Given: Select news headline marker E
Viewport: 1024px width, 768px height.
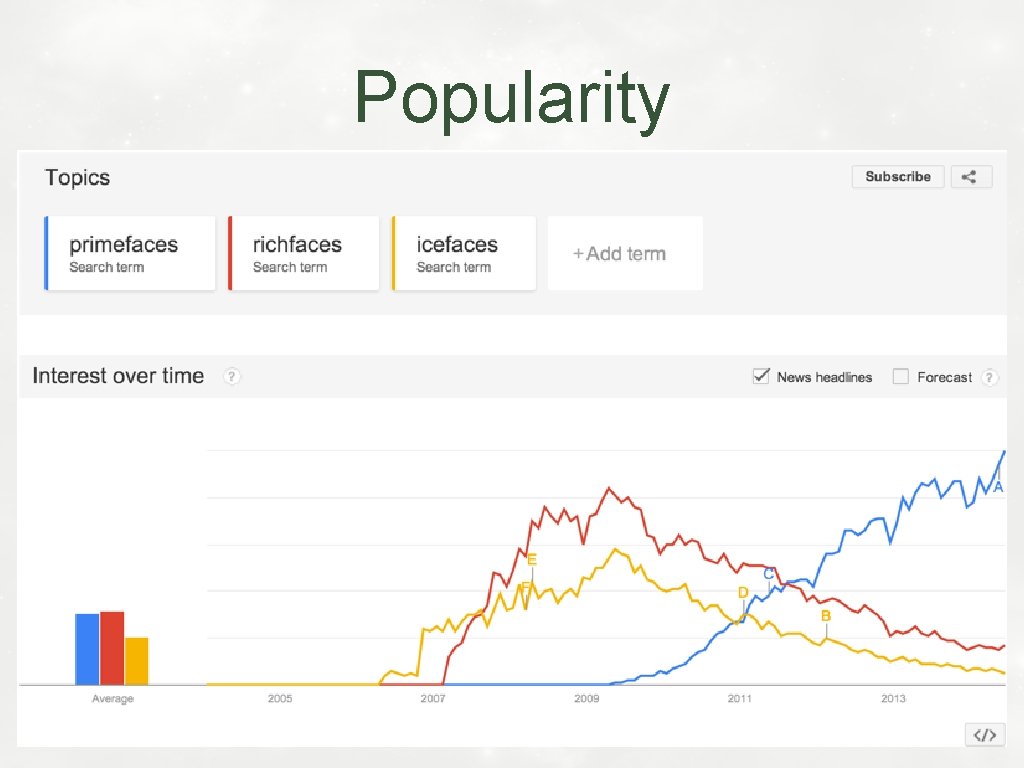Looking at the screenshot, I should coord(532,560).
